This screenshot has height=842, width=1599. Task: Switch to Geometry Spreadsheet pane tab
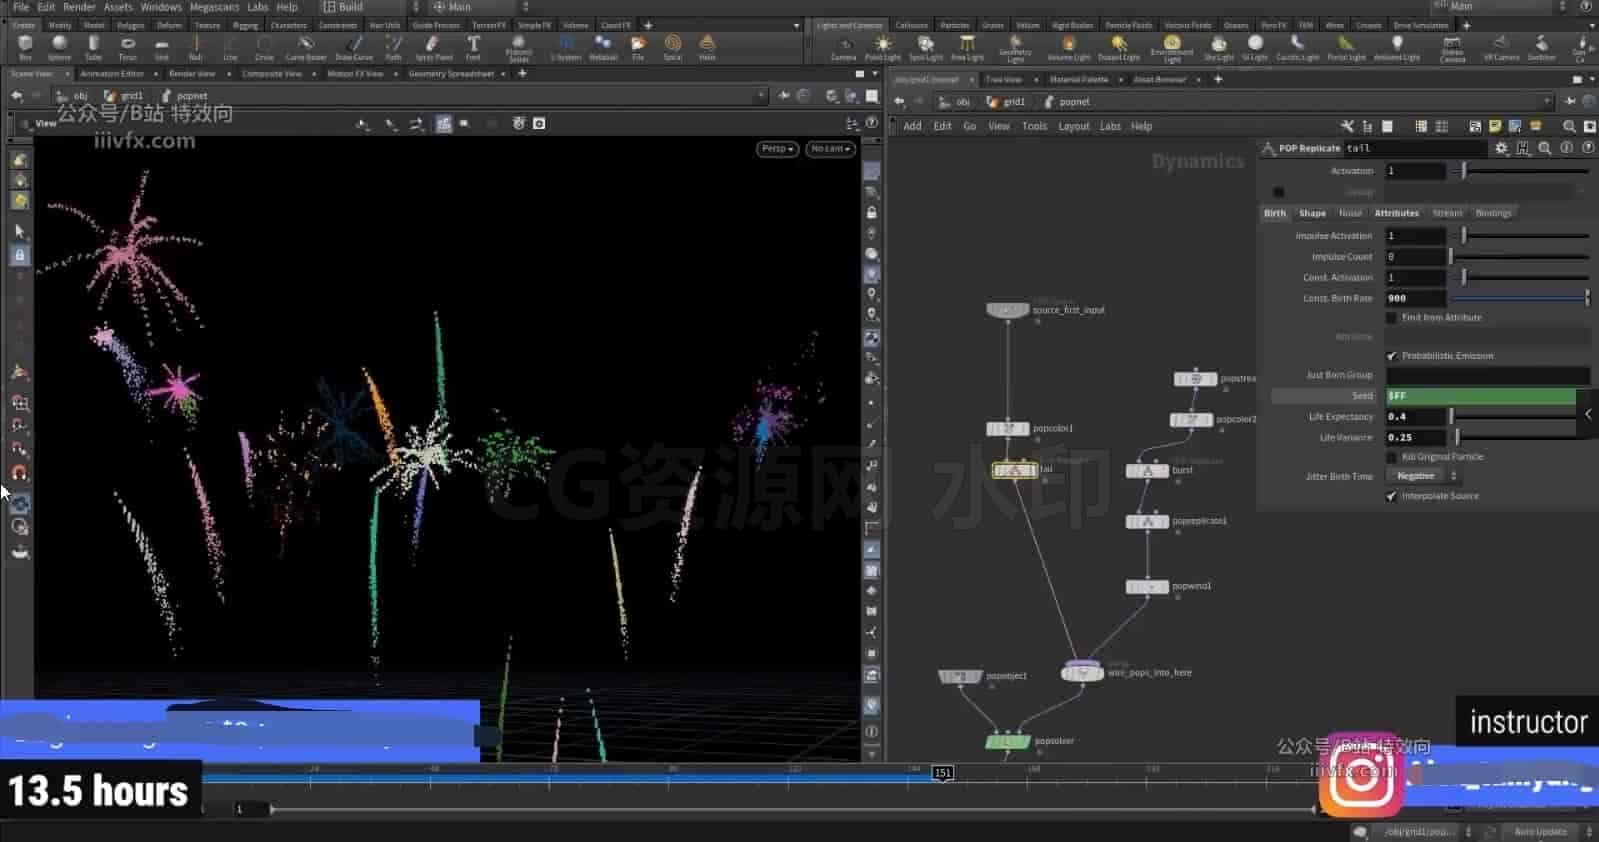pos(451,74)
